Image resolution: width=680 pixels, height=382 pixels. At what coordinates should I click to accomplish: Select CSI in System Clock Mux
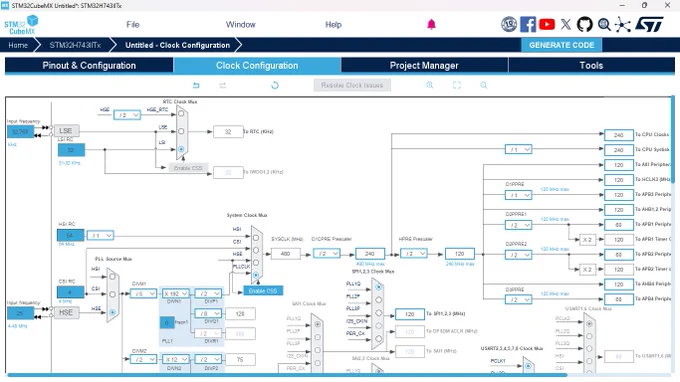256,250
